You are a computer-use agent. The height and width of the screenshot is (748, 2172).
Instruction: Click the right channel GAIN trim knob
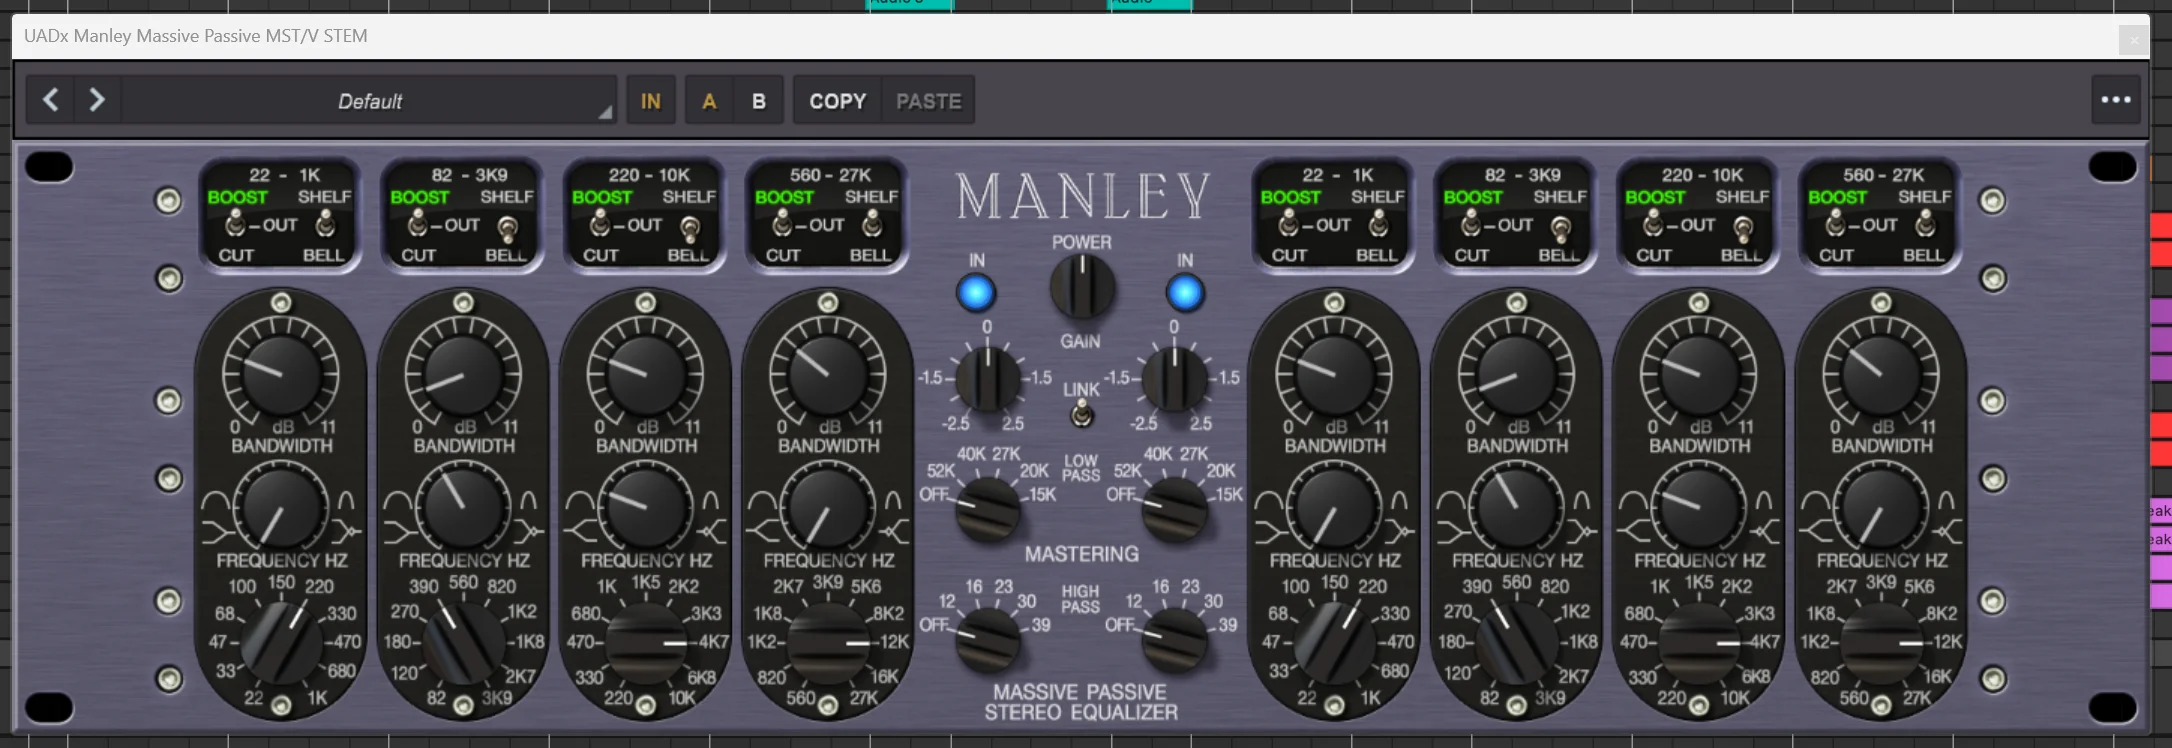(1174, 379)
